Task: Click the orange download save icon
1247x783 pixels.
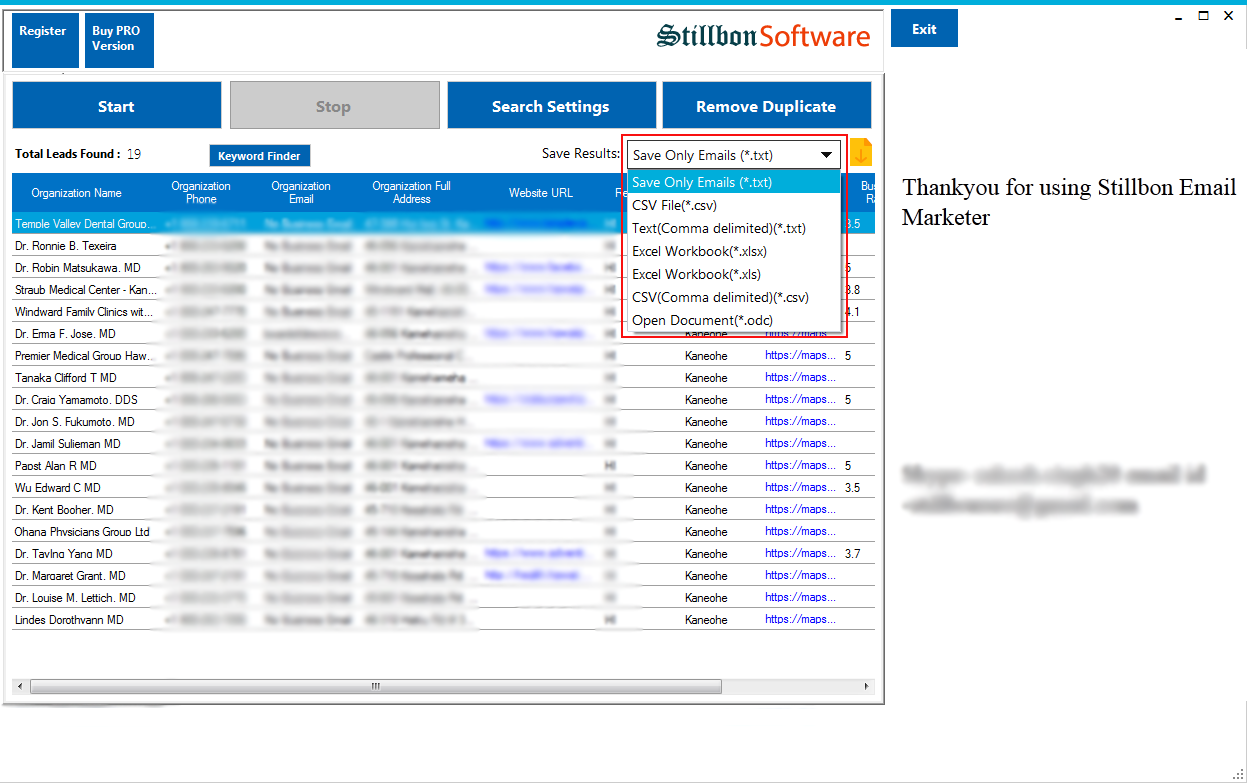Action: click(861, 154)
